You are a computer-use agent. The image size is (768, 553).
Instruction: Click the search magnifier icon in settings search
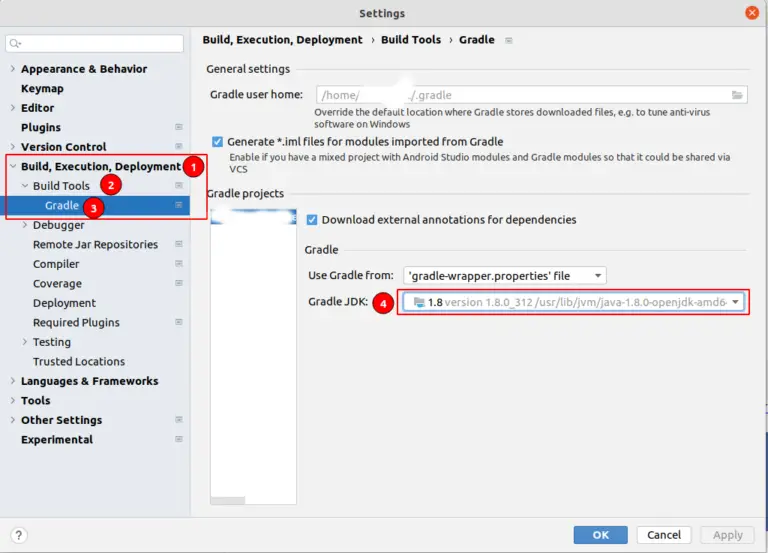tap(15, 44)
